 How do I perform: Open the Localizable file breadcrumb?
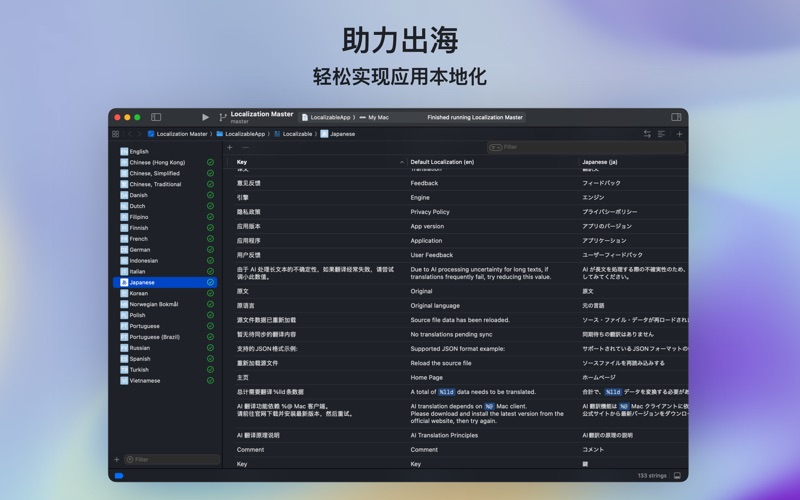point(293,134)
